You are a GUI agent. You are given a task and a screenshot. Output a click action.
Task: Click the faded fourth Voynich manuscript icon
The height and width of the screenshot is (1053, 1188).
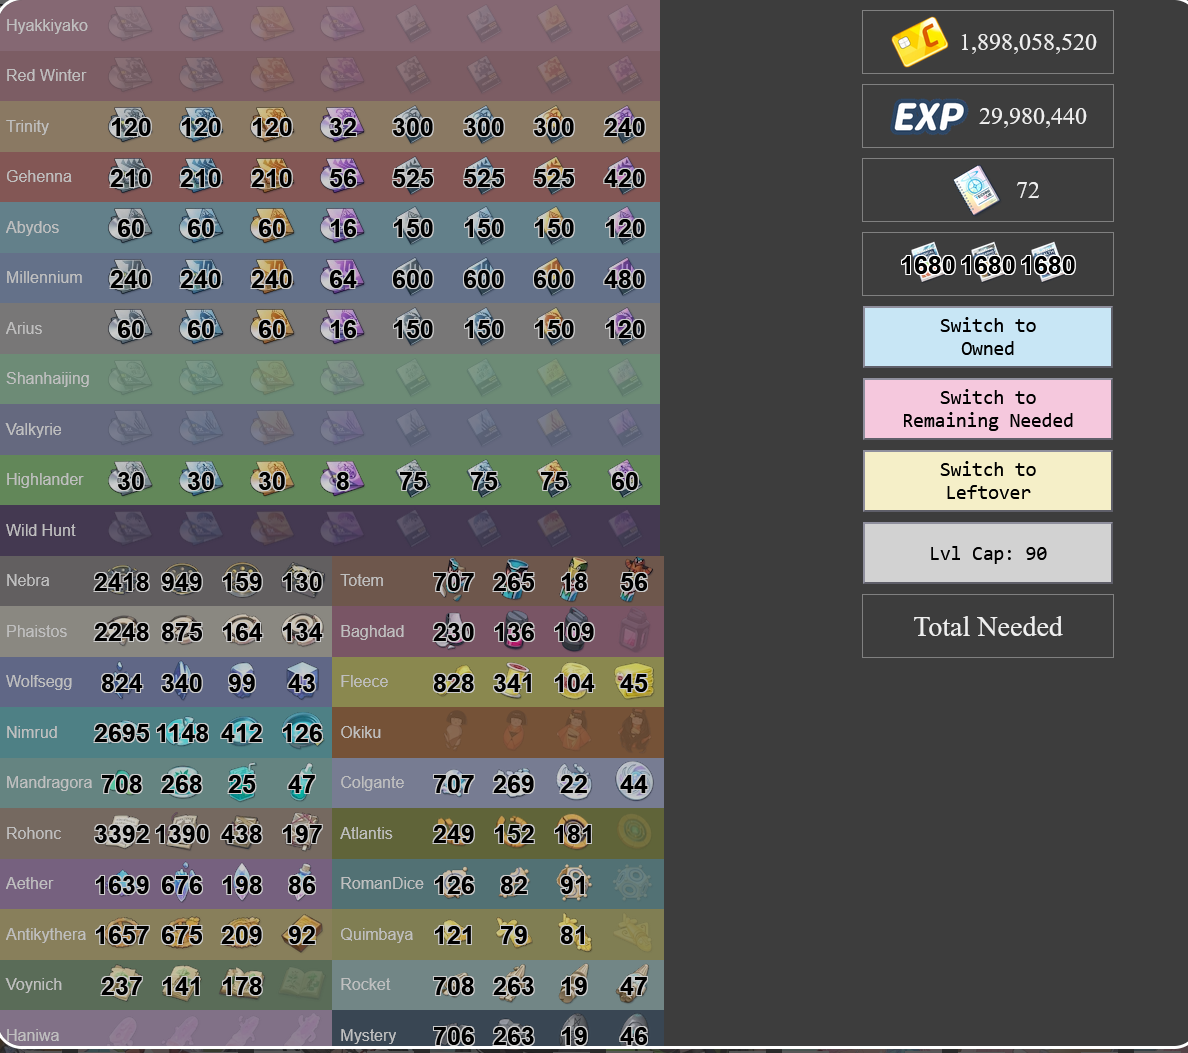[302, 985]
